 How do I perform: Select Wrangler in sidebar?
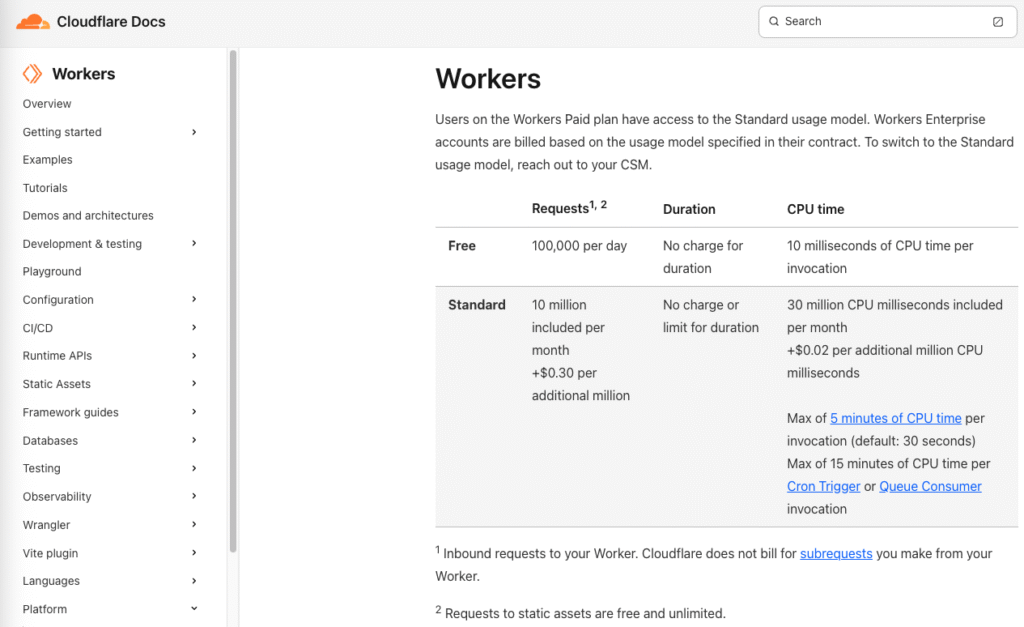click(x=46, y=525)
